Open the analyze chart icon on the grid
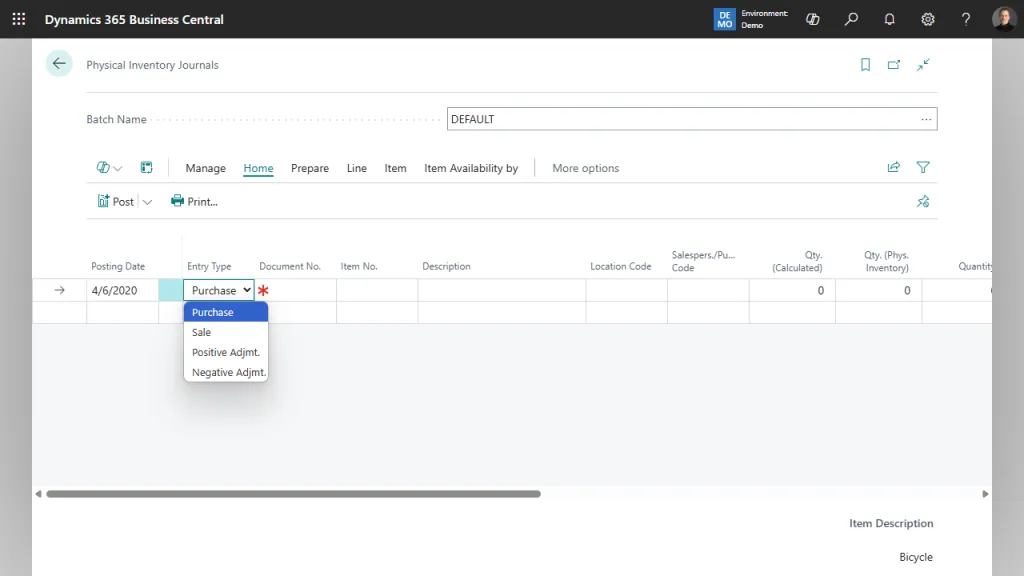Viewport: 1024px width, 576px height. [x=146, y=167]
